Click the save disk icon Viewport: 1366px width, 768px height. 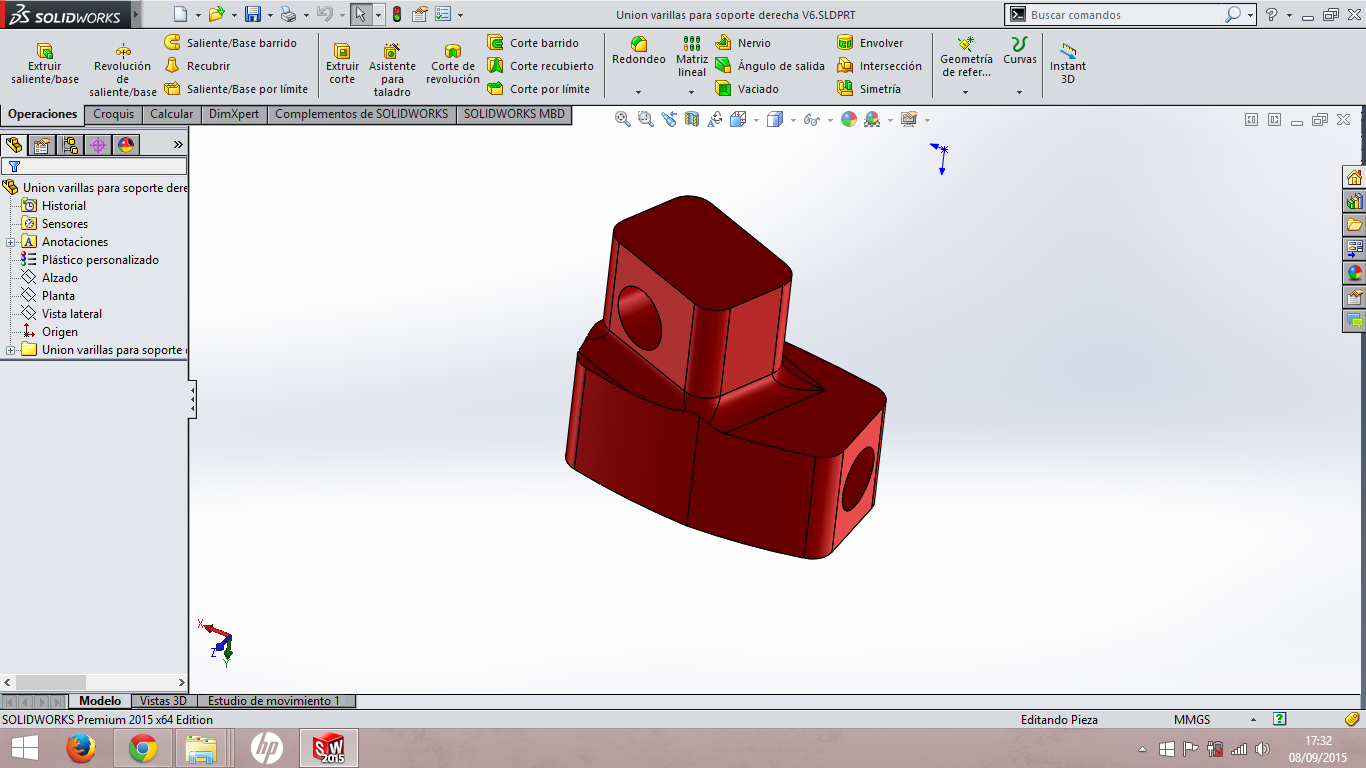tap(253, 14)
